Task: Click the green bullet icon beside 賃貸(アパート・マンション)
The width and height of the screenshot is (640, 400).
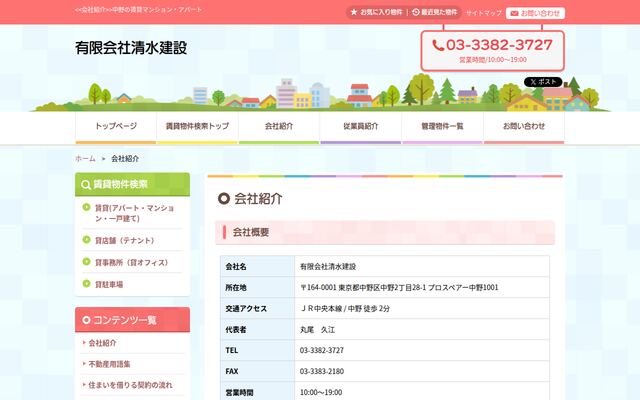Action: (x=86, y=207)
